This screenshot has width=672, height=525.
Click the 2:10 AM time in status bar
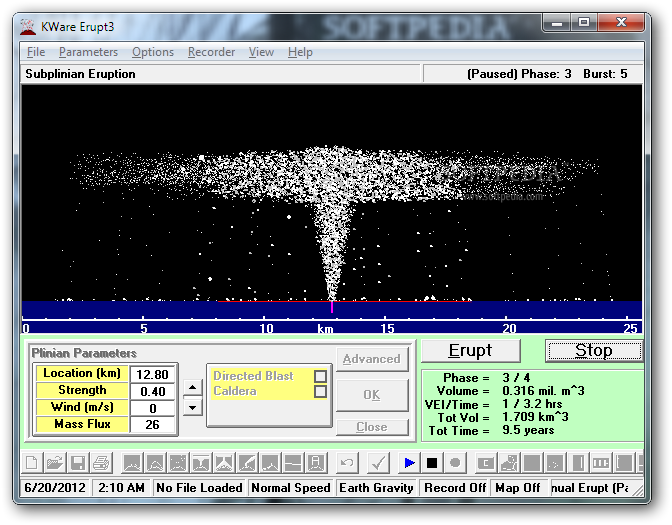[121, 488]
